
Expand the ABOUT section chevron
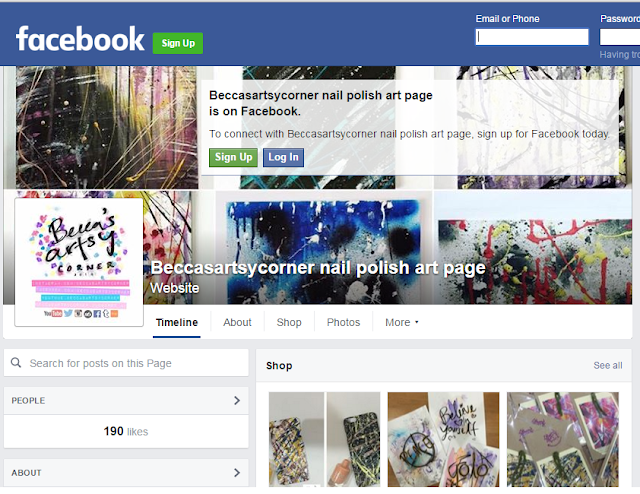coord(237,473)
